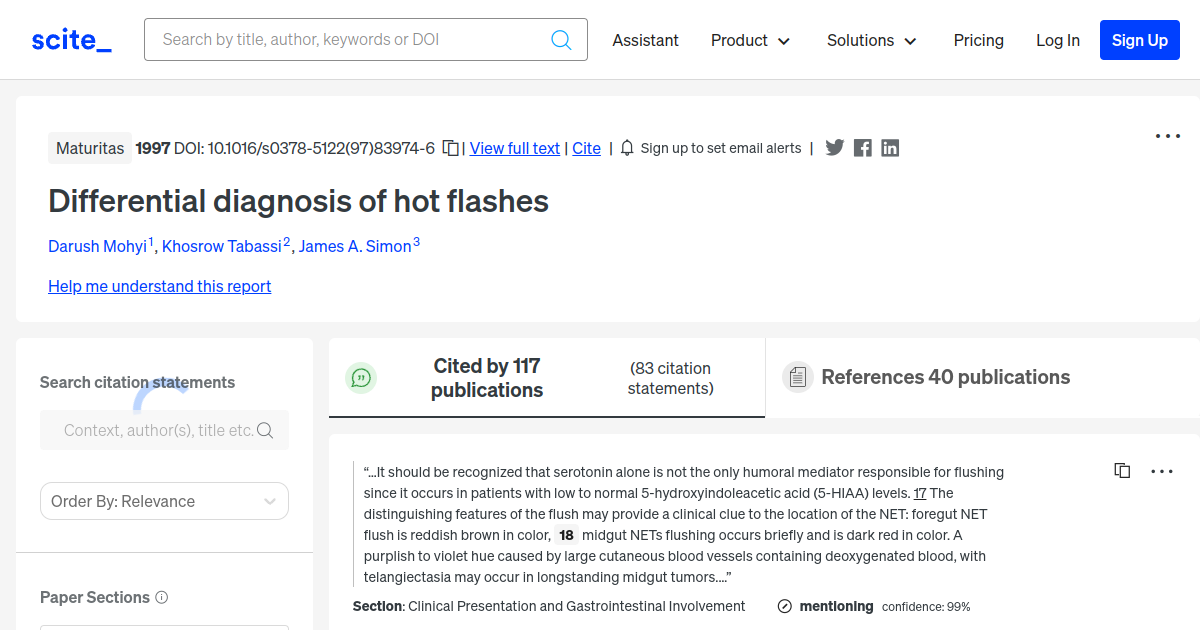Copy the citation statement text
This screenshot has width=1200, height=630.
click(1122, 471)
